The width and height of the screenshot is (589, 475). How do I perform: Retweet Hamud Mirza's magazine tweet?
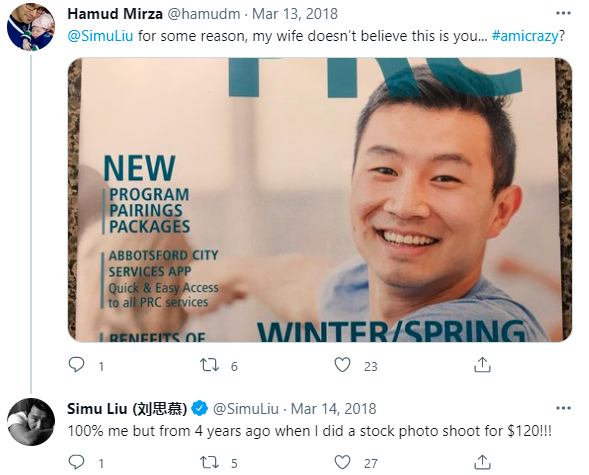coord(209,365)
